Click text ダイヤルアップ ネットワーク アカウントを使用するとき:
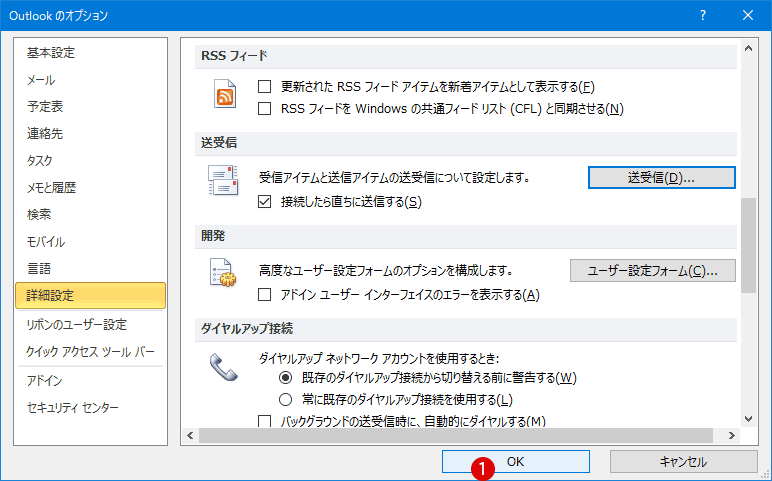The image size is (772, 481). 379,358
